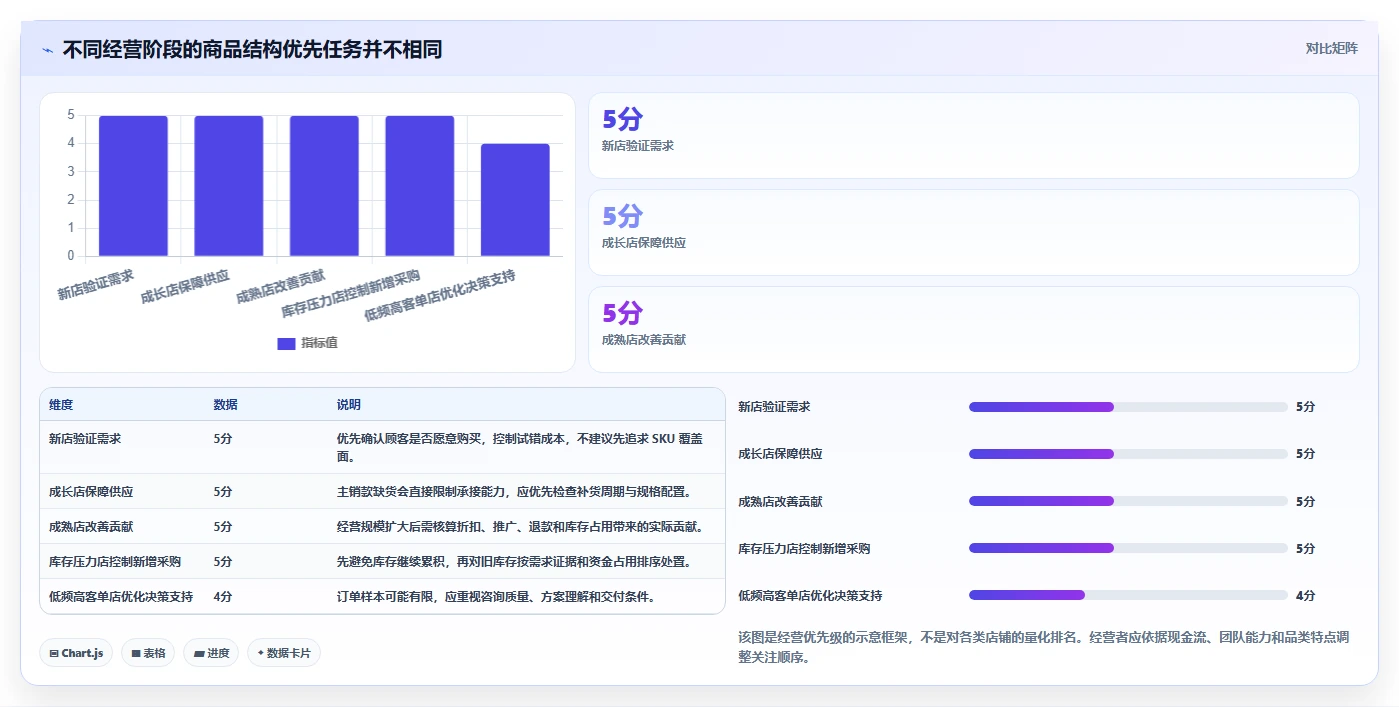
Task: Click the 新店验证需求 x-axis label under the chart
Action: click(96, 284)
